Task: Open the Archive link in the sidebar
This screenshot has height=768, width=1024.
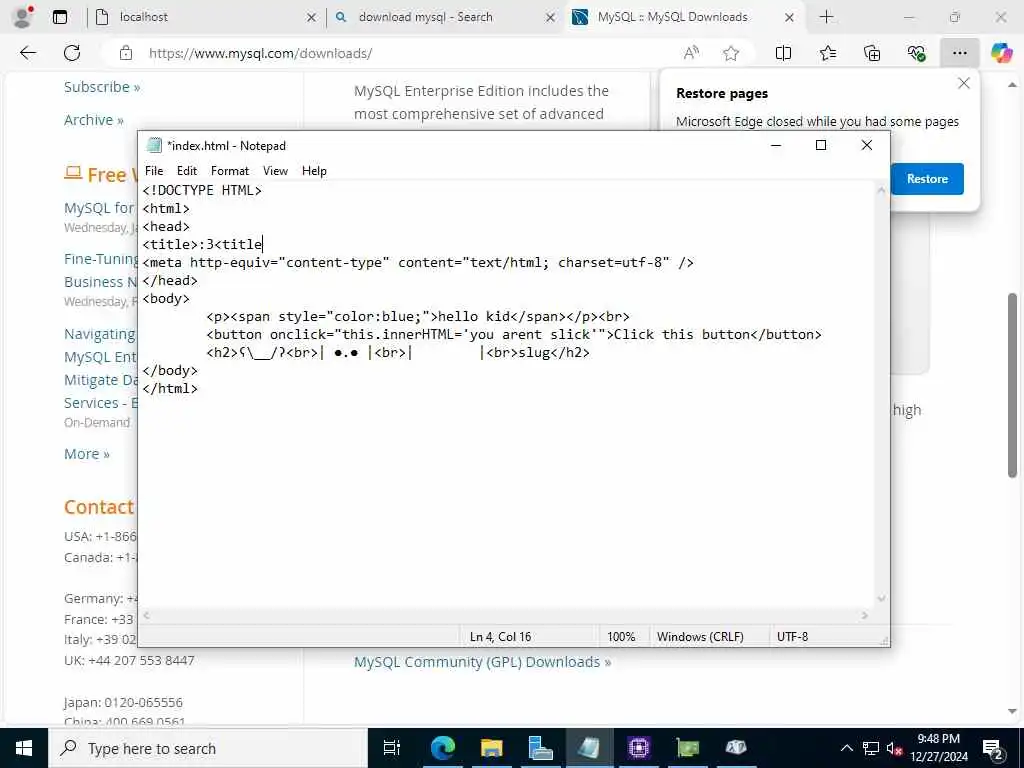Action: (94, 120)
